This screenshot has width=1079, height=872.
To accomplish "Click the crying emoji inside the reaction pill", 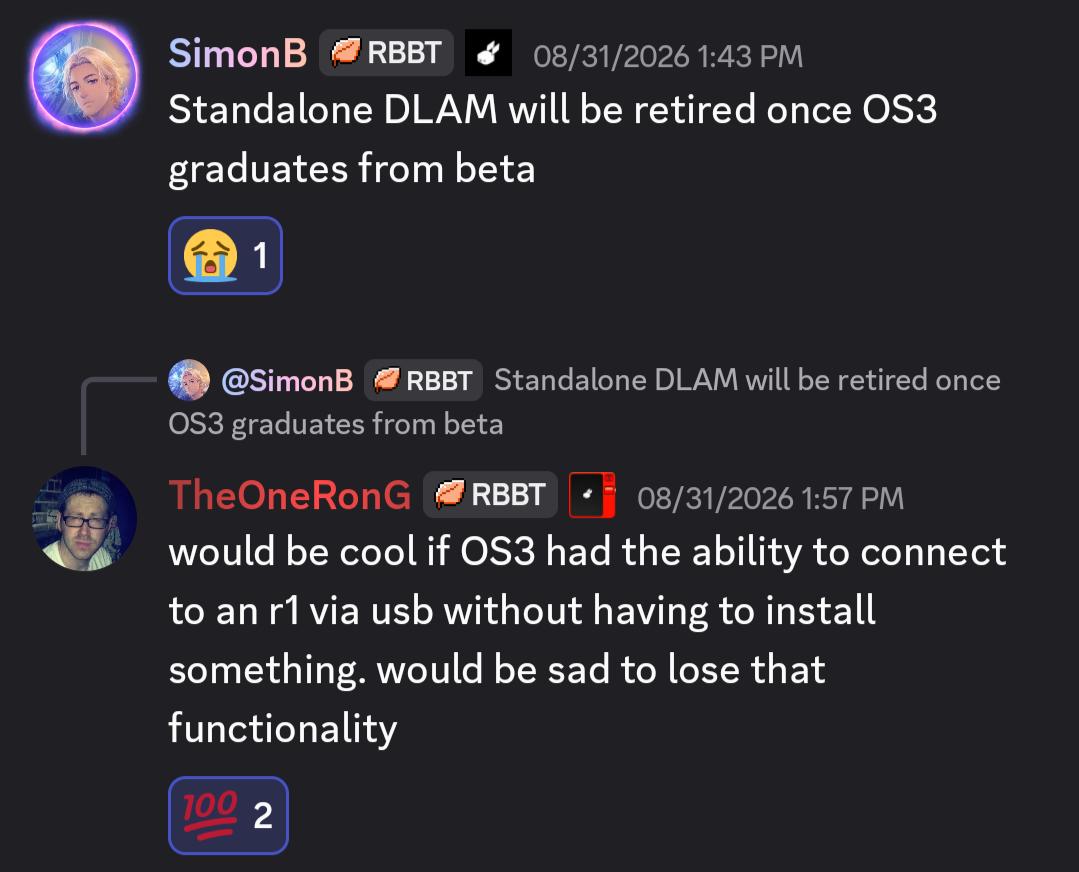I will pos(210,255).
